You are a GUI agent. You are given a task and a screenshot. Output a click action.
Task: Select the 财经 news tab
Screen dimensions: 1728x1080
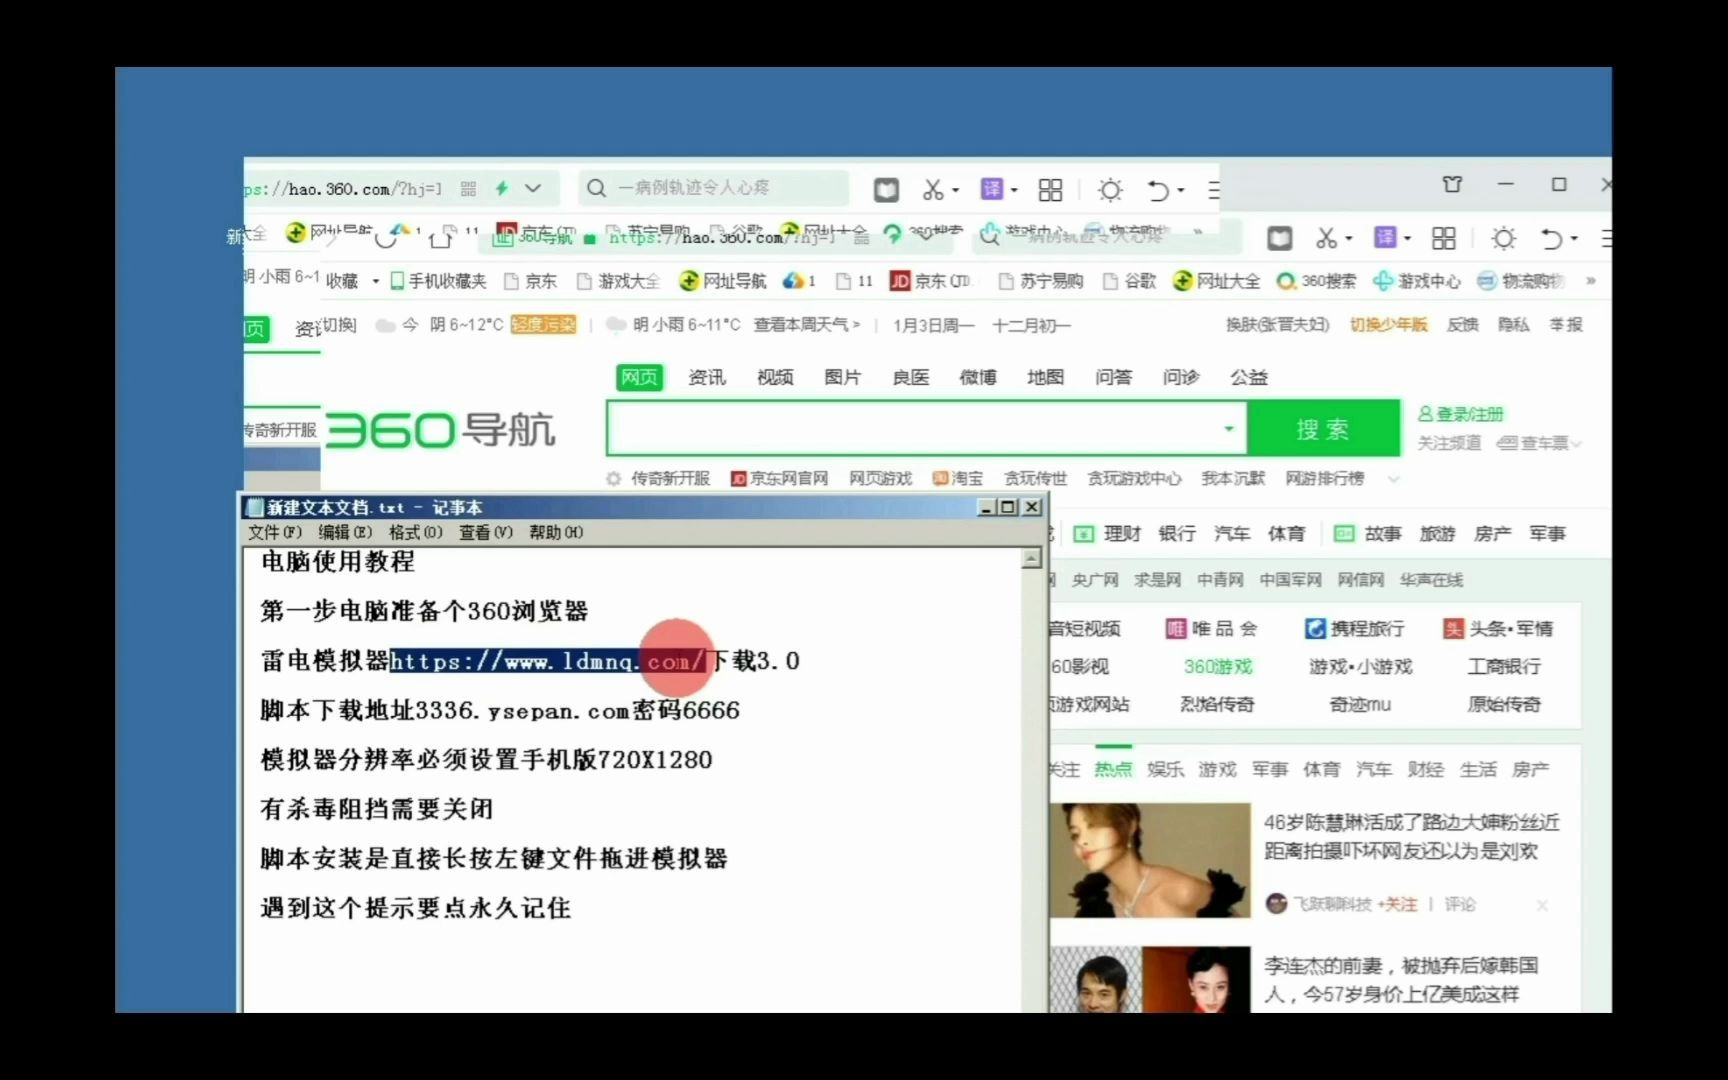pos(1426,769)
